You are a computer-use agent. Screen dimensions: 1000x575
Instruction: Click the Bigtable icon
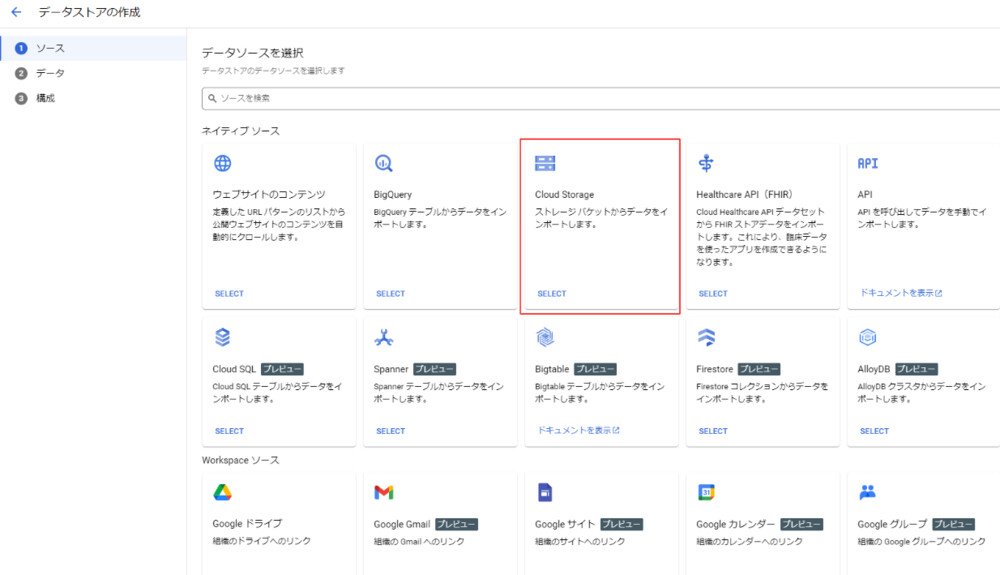point(545,337)
